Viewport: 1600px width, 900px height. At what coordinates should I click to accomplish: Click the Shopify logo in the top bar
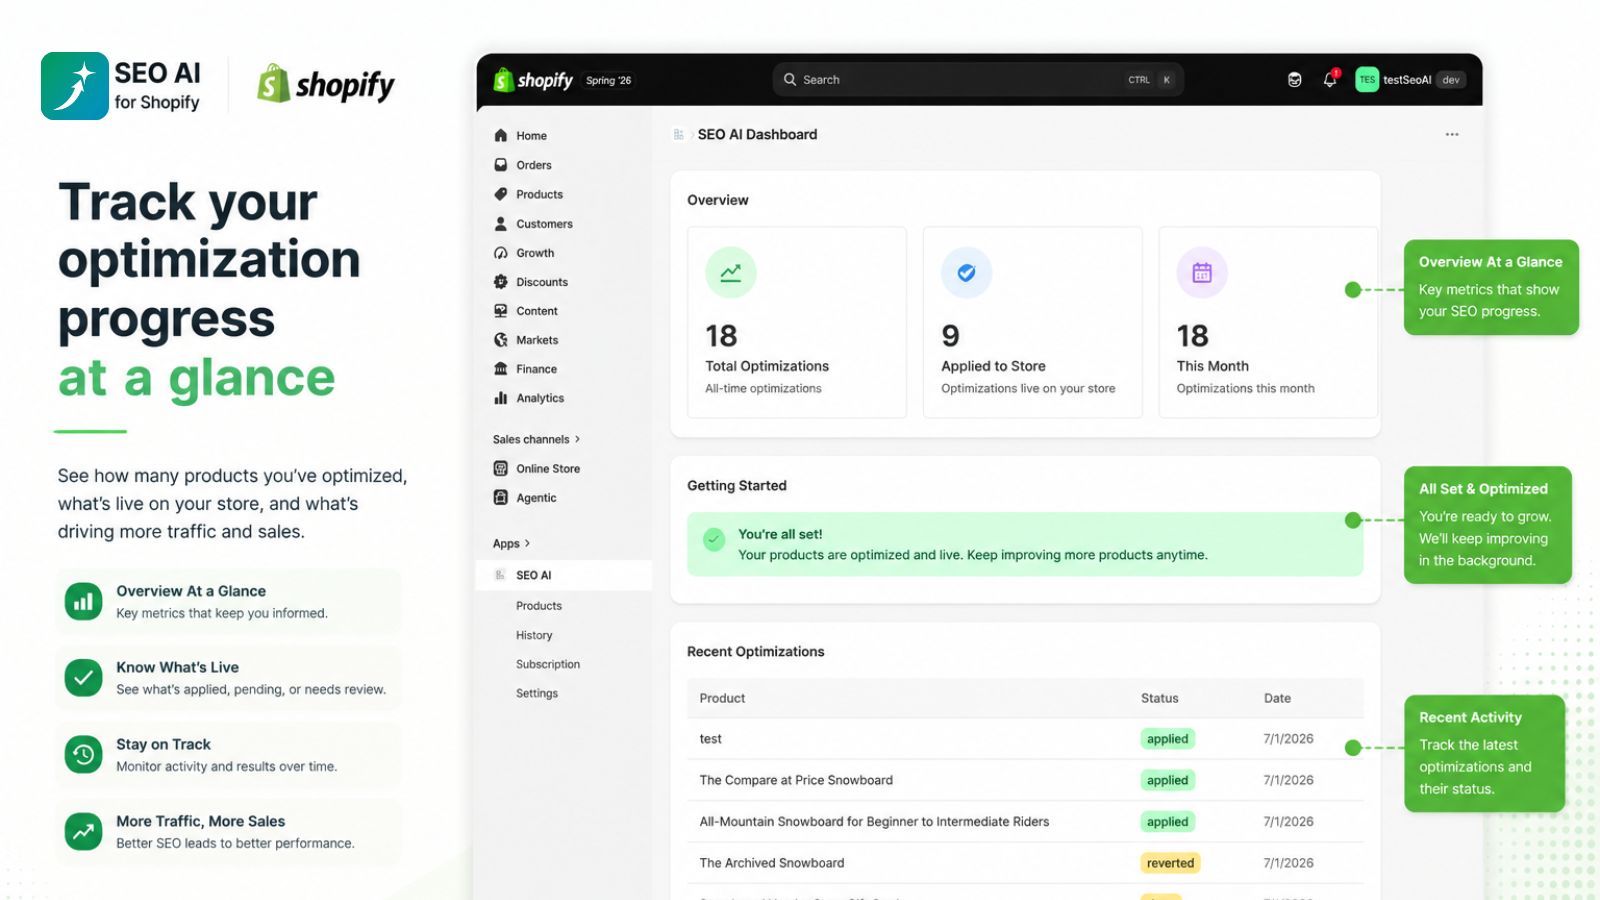(534, 80)
